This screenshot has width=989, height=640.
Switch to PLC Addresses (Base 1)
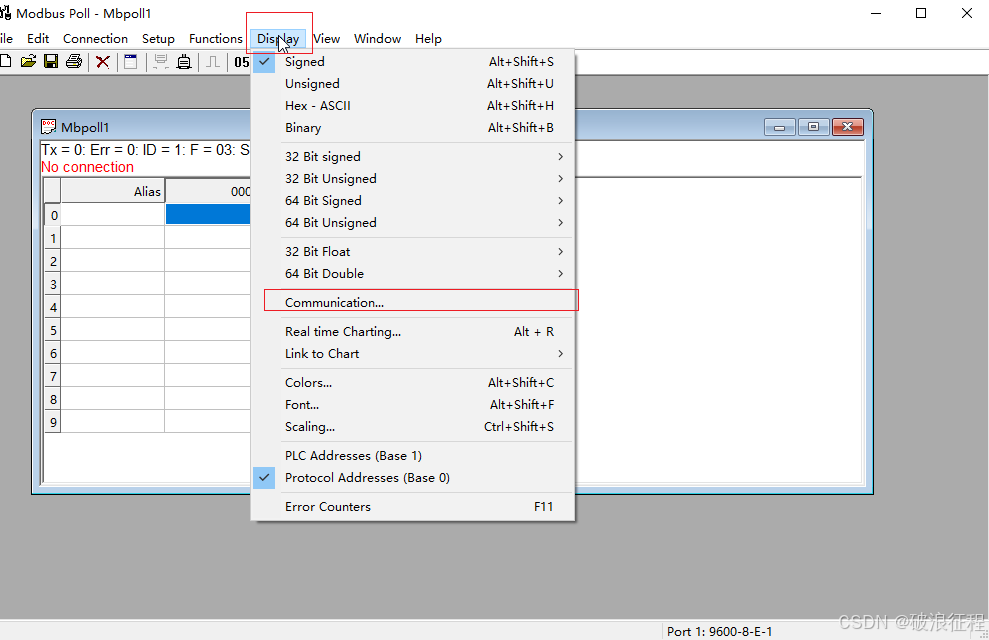point(413,456)
